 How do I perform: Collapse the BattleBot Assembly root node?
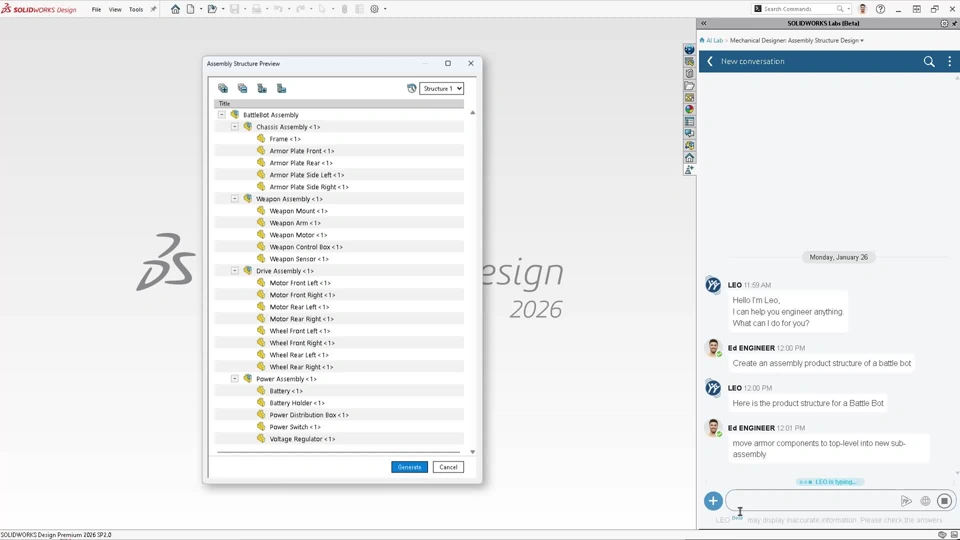(x=222, y=114)
